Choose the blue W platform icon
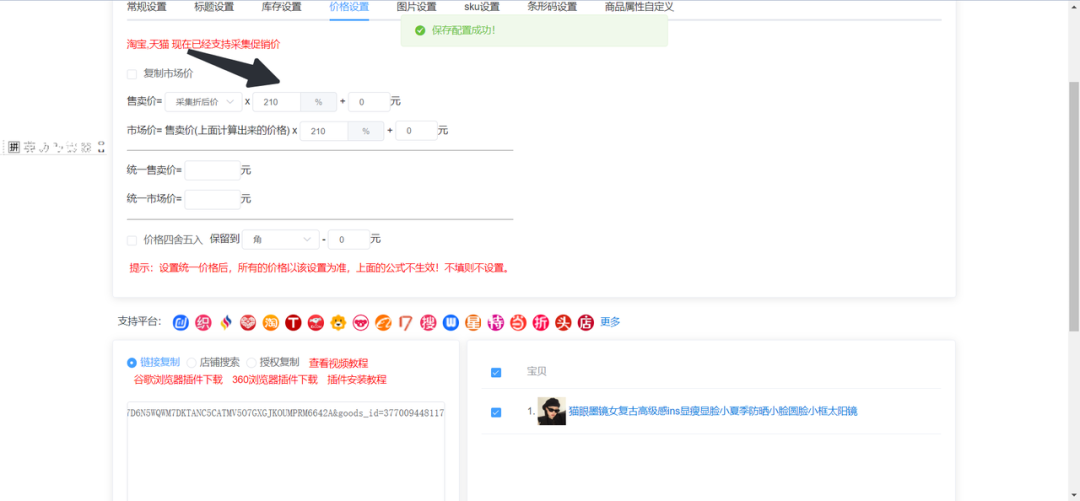Viewport: 1080px width, 501px height. coord(450,322)
